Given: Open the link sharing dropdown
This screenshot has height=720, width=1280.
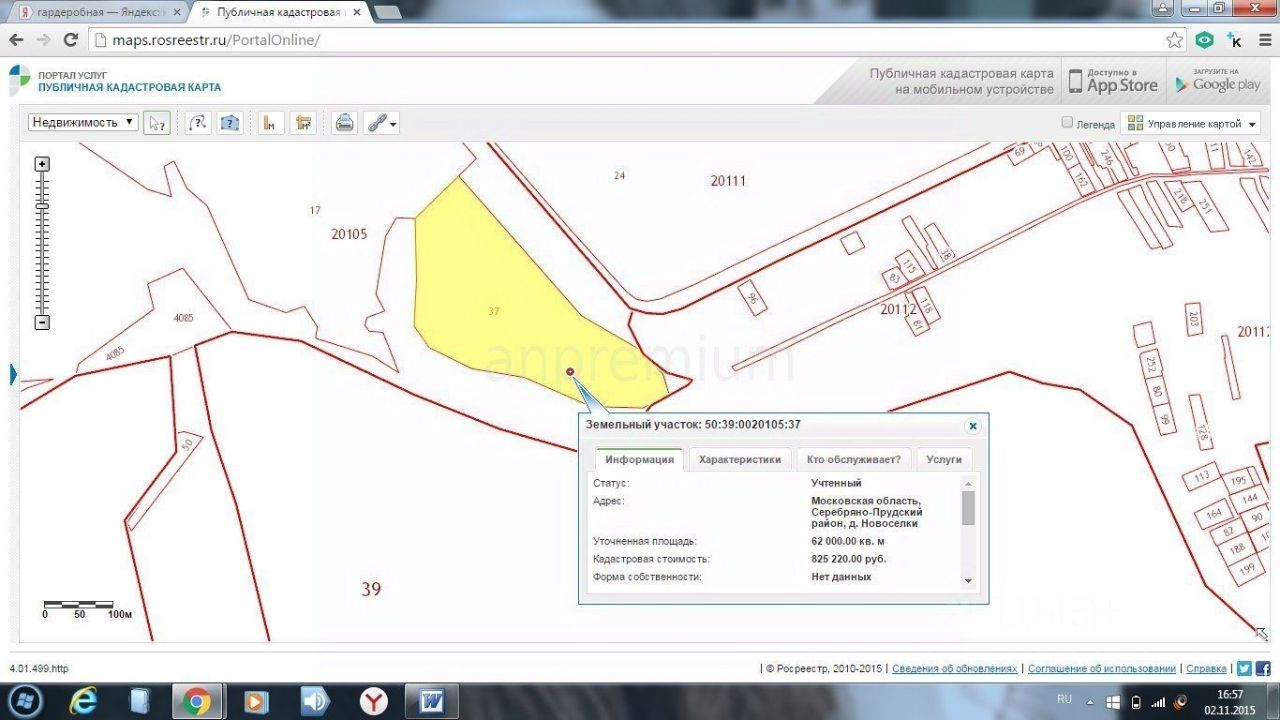Looking at the screenshot, I should [x=381, y=123].
